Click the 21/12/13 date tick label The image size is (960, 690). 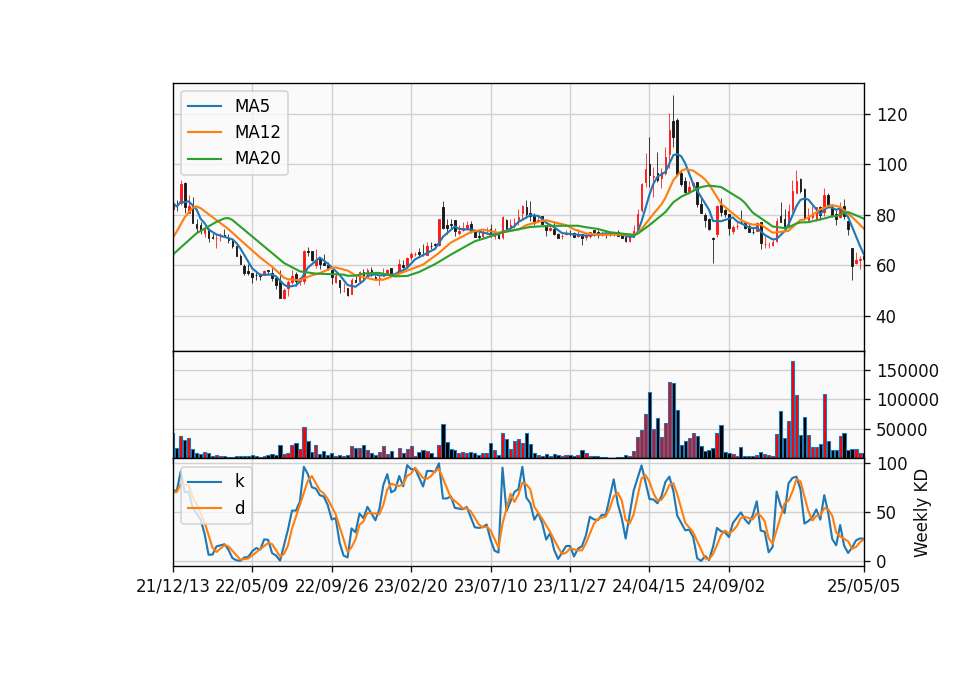coord(173,586)
